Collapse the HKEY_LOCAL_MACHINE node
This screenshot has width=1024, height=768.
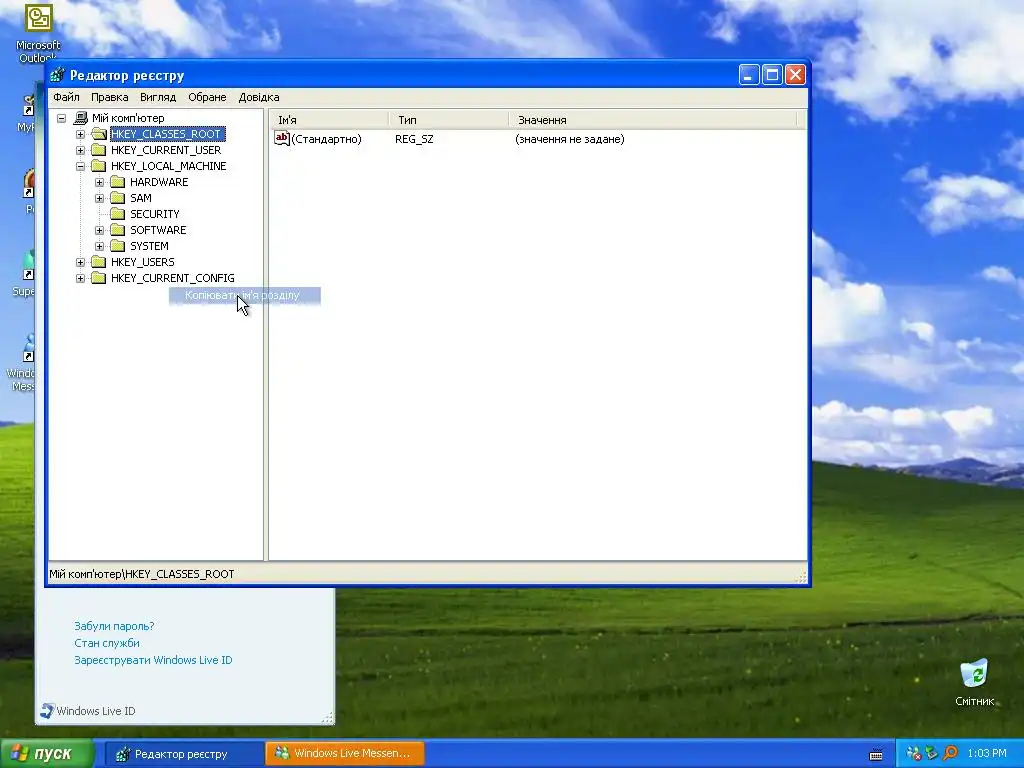click(80, 167)
